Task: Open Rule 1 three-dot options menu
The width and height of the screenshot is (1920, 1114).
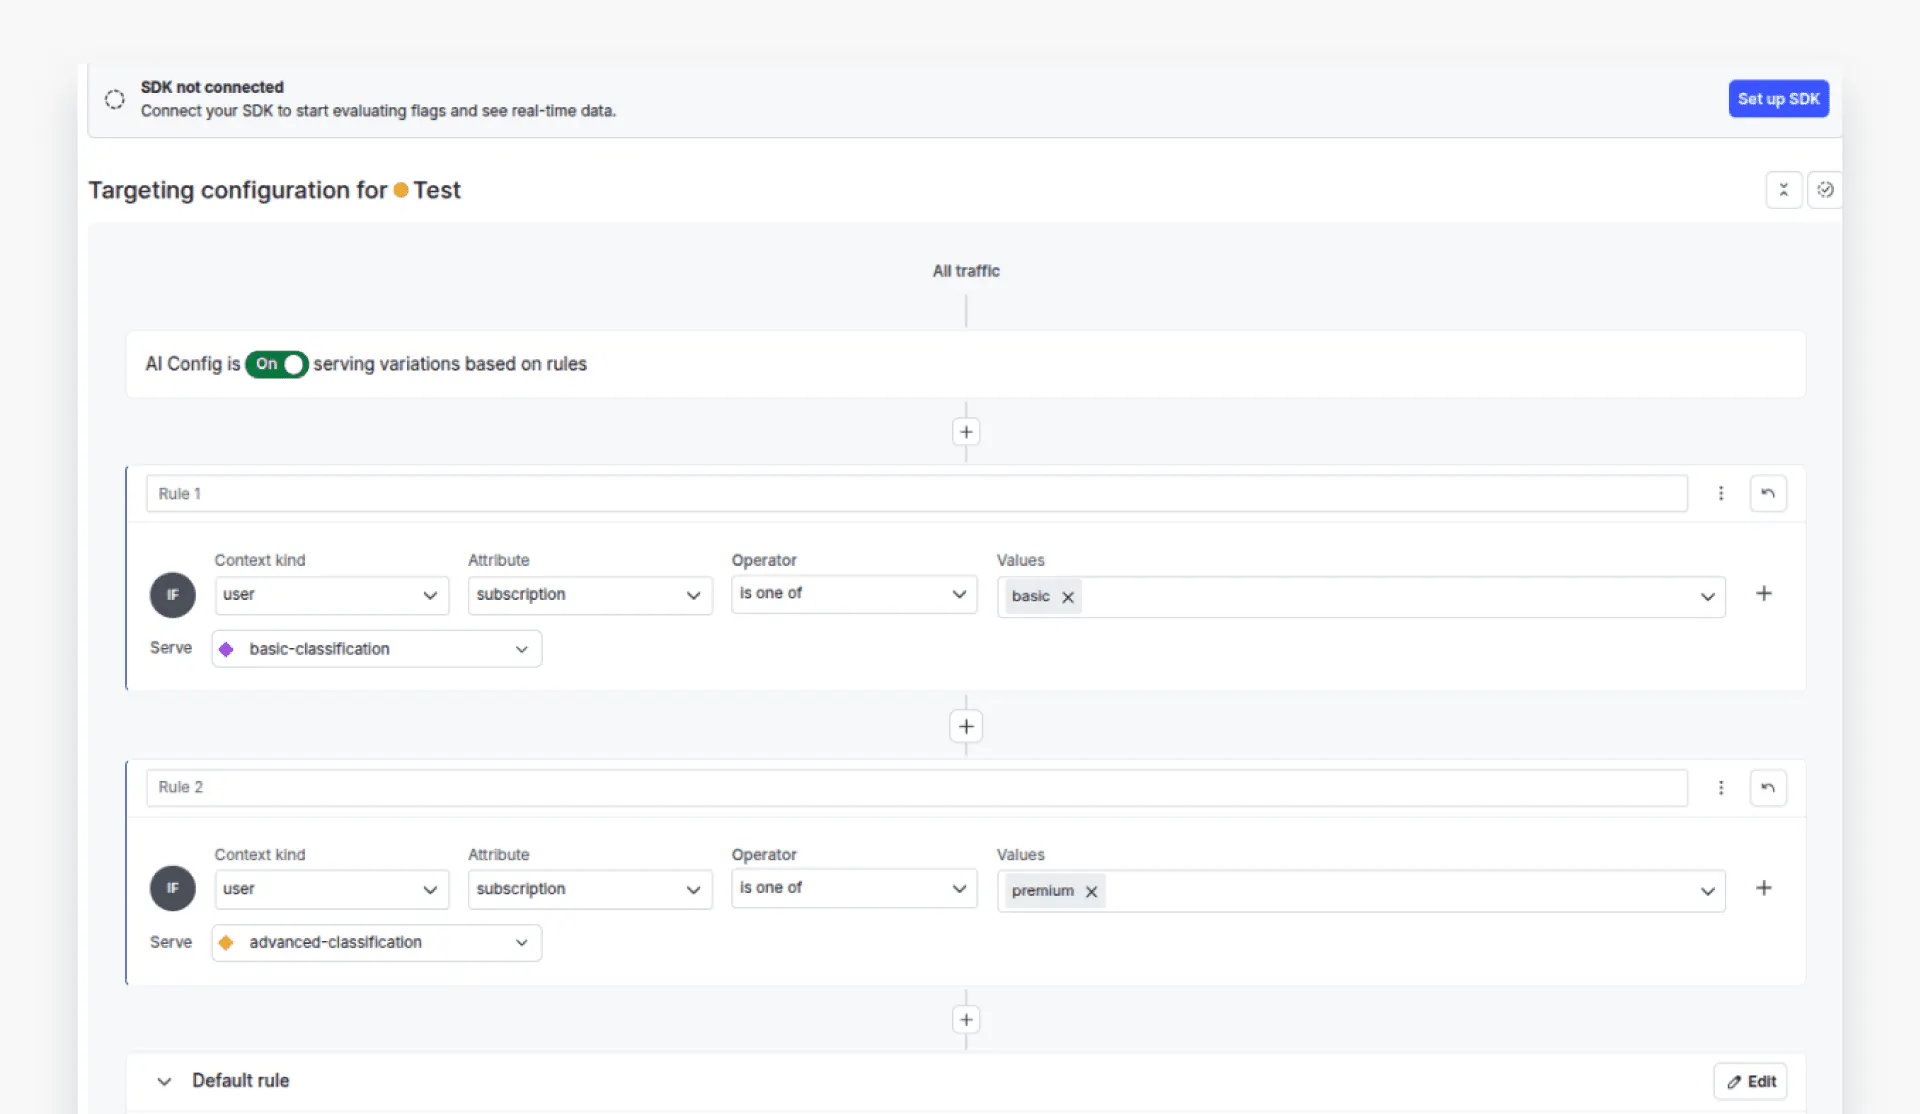Action: pos(1720,493)
